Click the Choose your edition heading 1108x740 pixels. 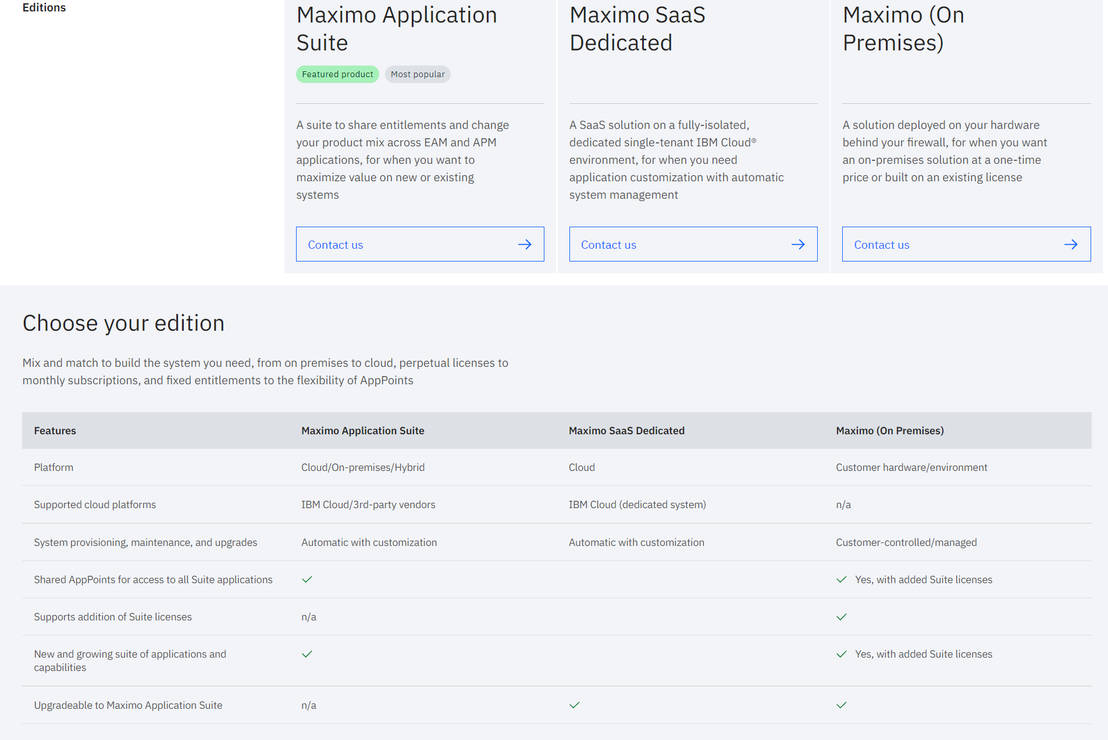[123, 323]
